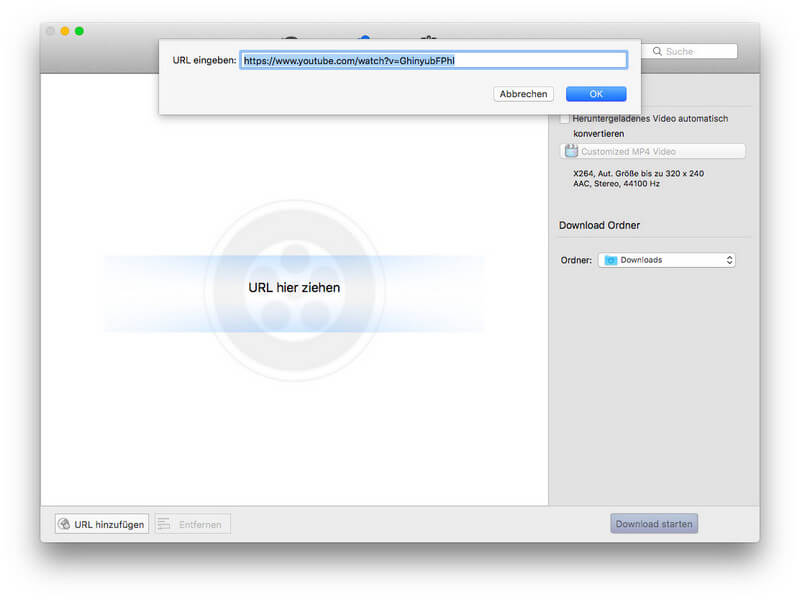Click the AAC, Stereo, 44100 Hz text

click(616, 184)
